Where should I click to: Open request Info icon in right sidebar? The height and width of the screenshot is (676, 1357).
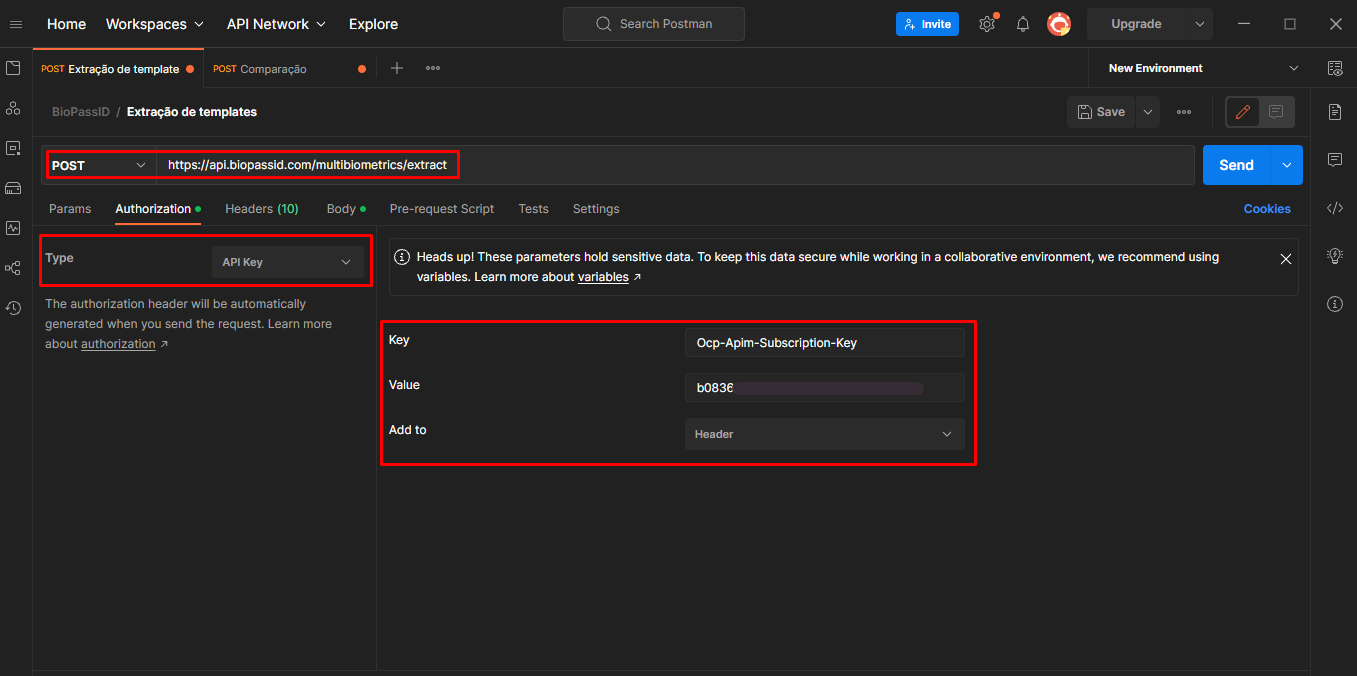click(x=1335, y=304)
